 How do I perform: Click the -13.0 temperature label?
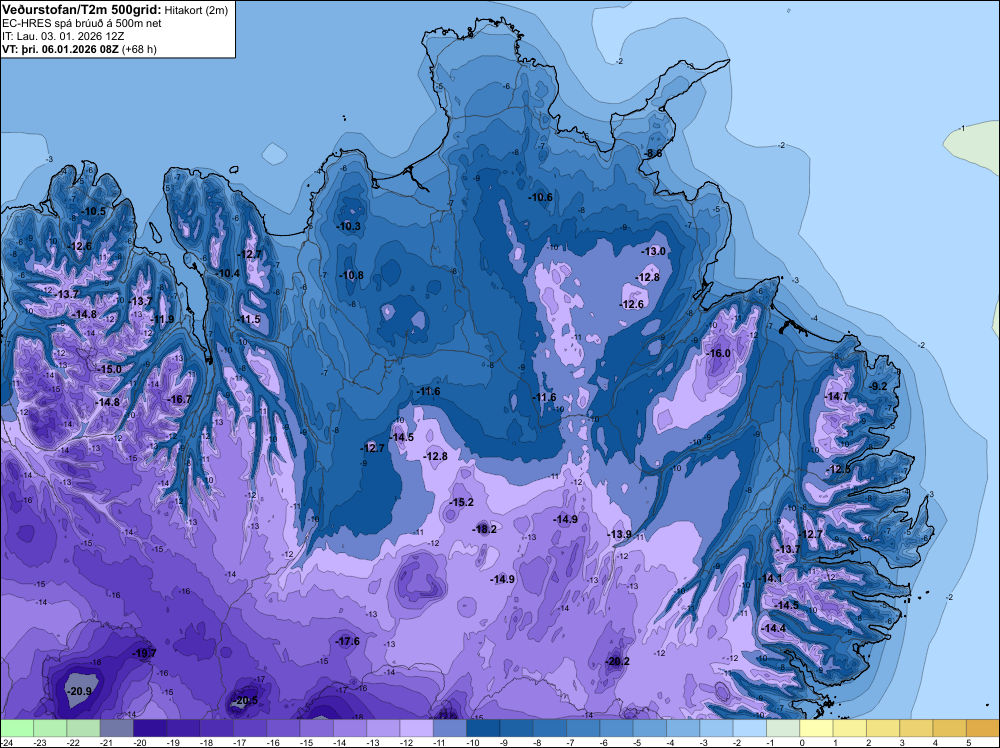653,251
